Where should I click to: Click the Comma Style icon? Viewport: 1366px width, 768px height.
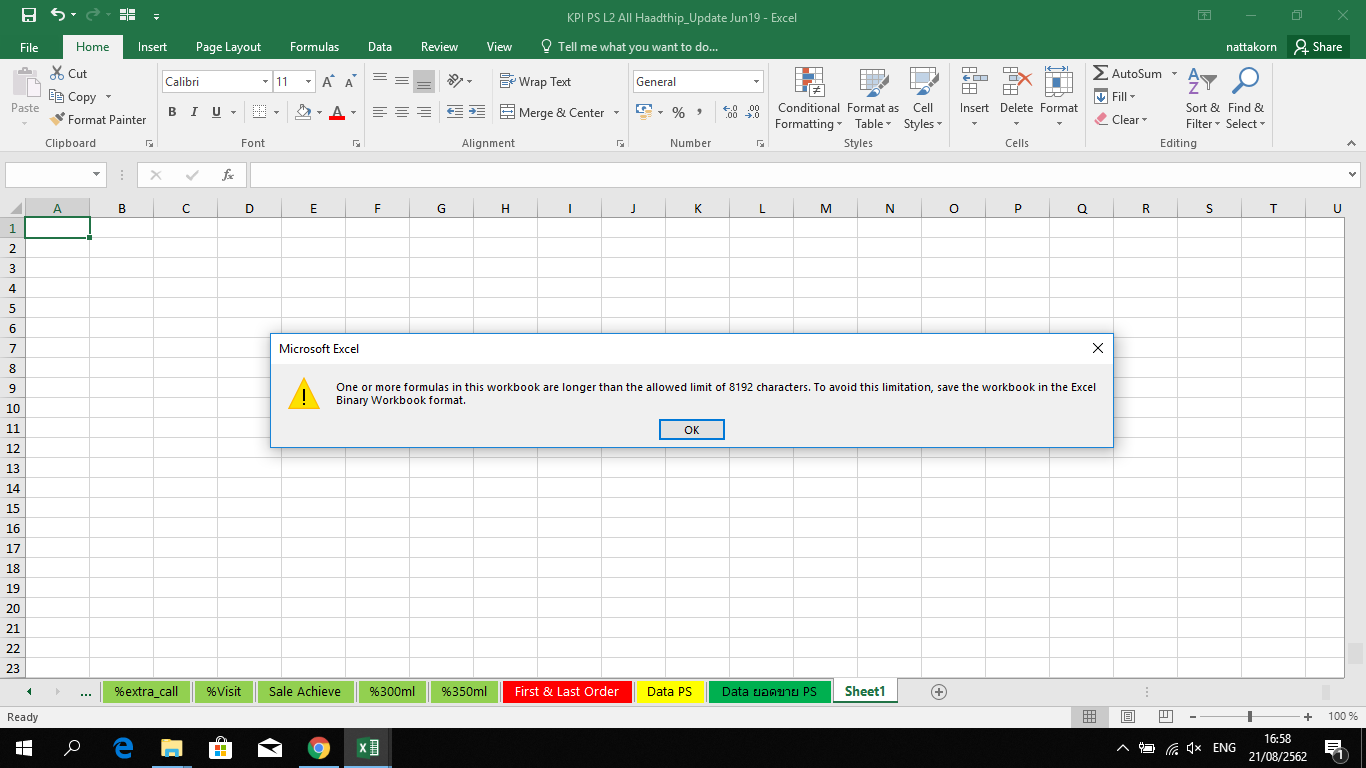pyautogui.click(x=700, y=112)
